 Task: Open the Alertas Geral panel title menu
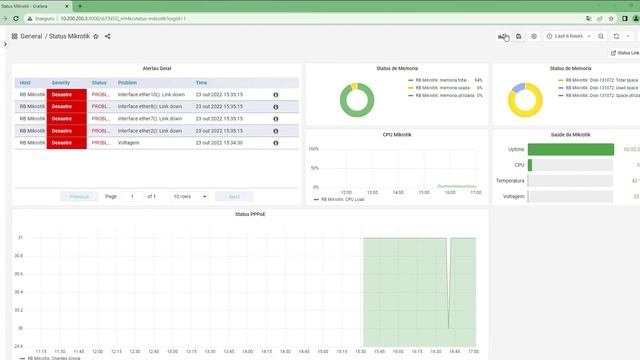point(157,69)
